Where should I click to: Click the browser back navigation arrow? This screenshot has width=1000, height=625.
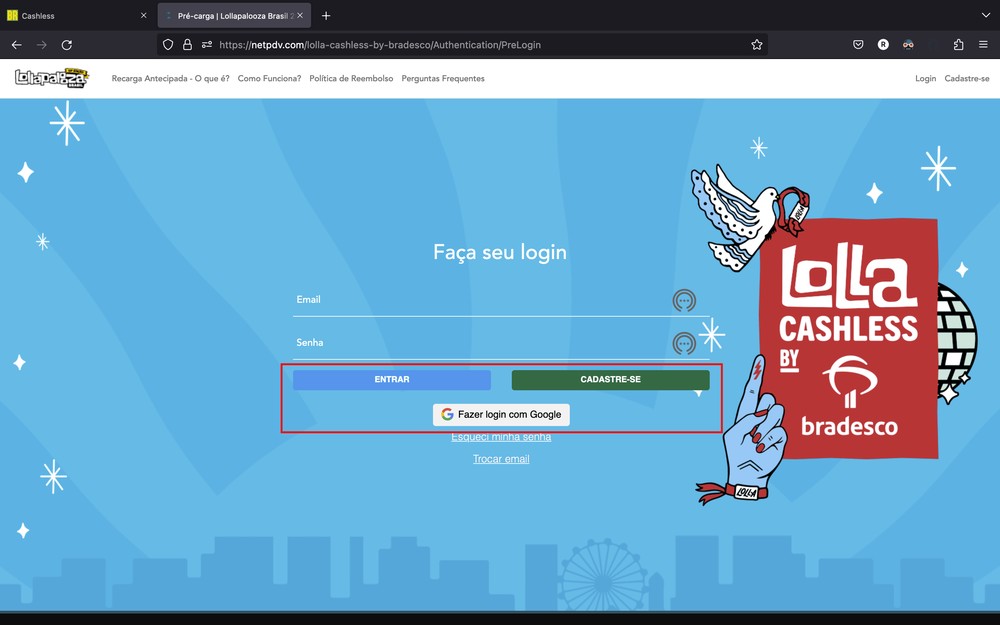coord(16,44)
